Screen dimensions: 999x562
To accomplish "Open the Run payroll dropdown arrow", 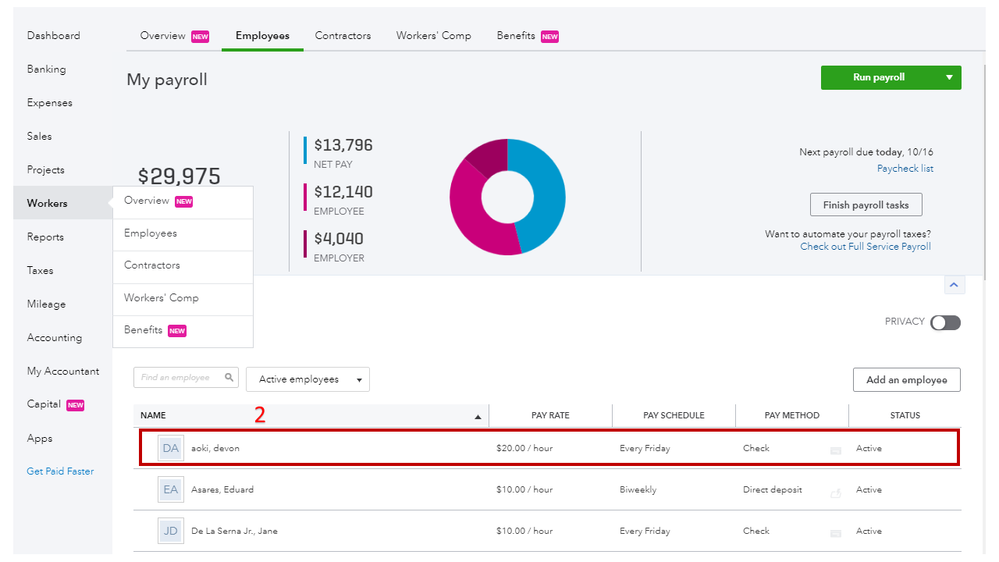I will click(948, 78).
